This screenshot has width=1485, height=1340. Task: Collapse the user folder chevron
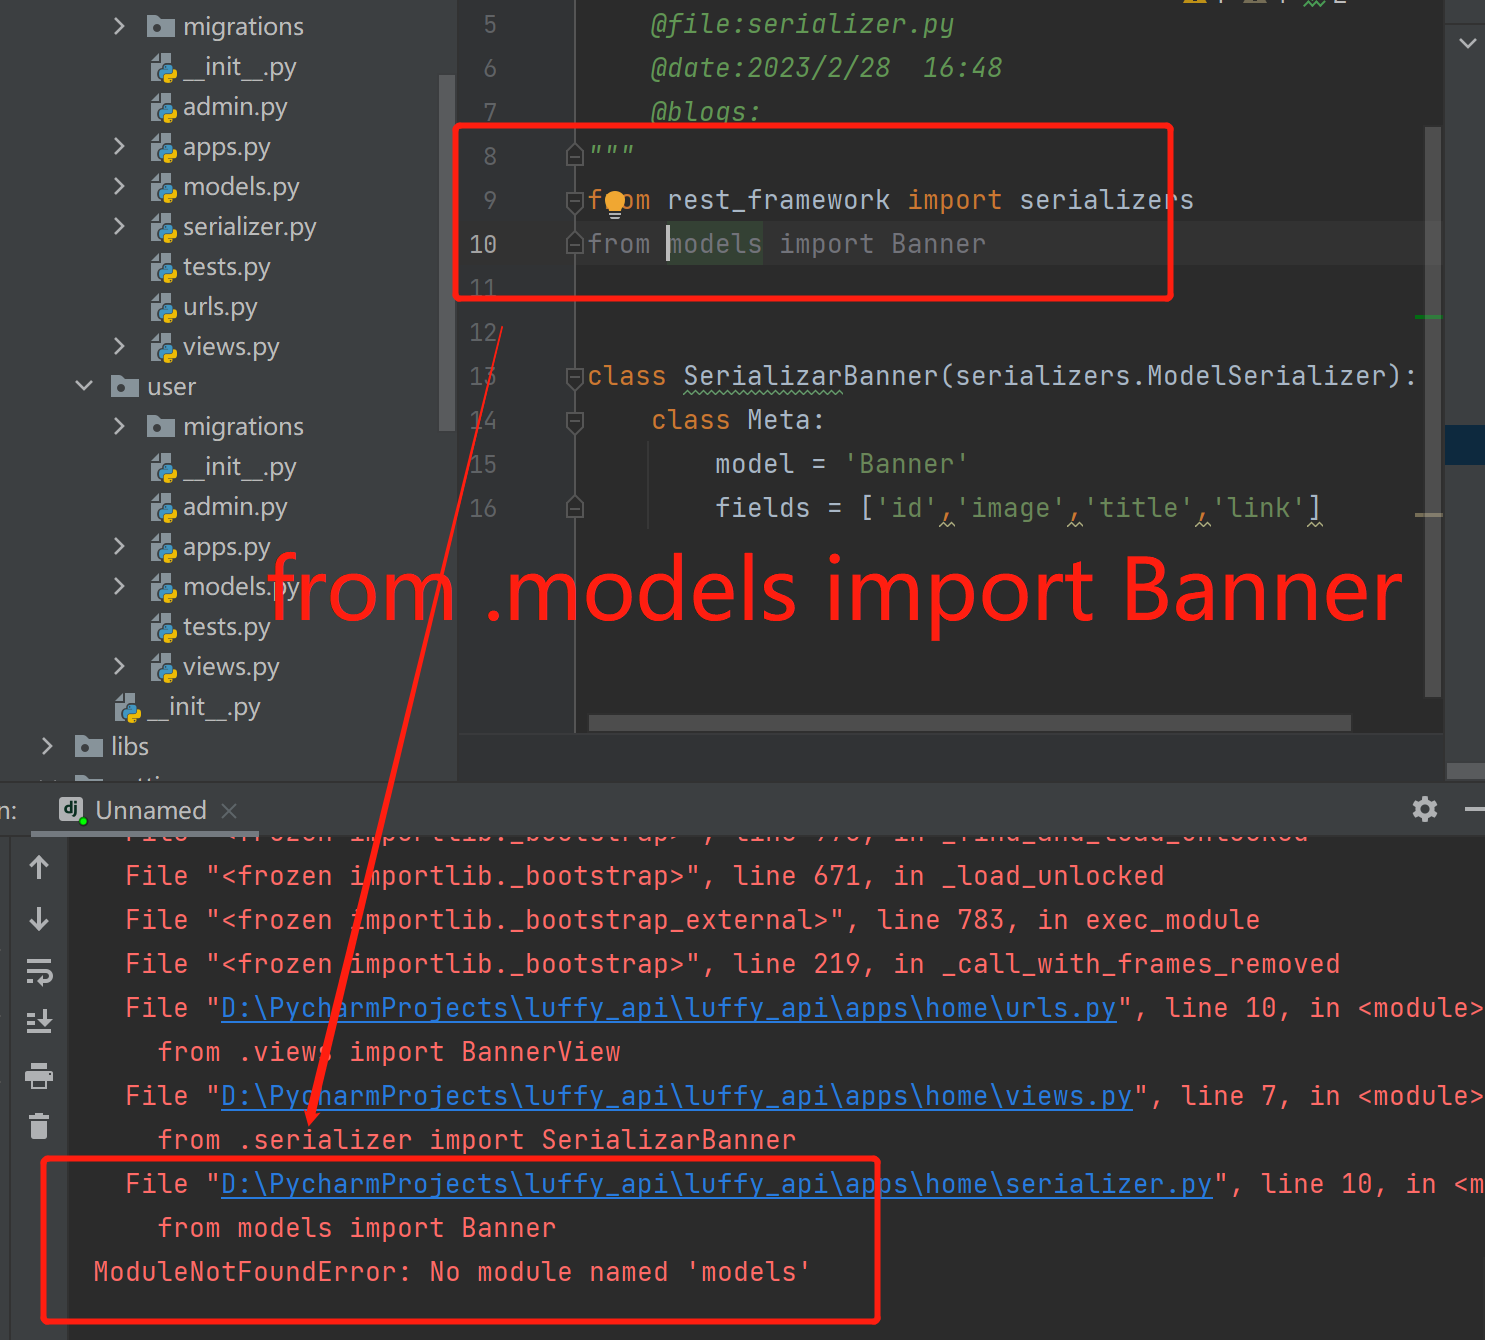[x=84, y=386]
